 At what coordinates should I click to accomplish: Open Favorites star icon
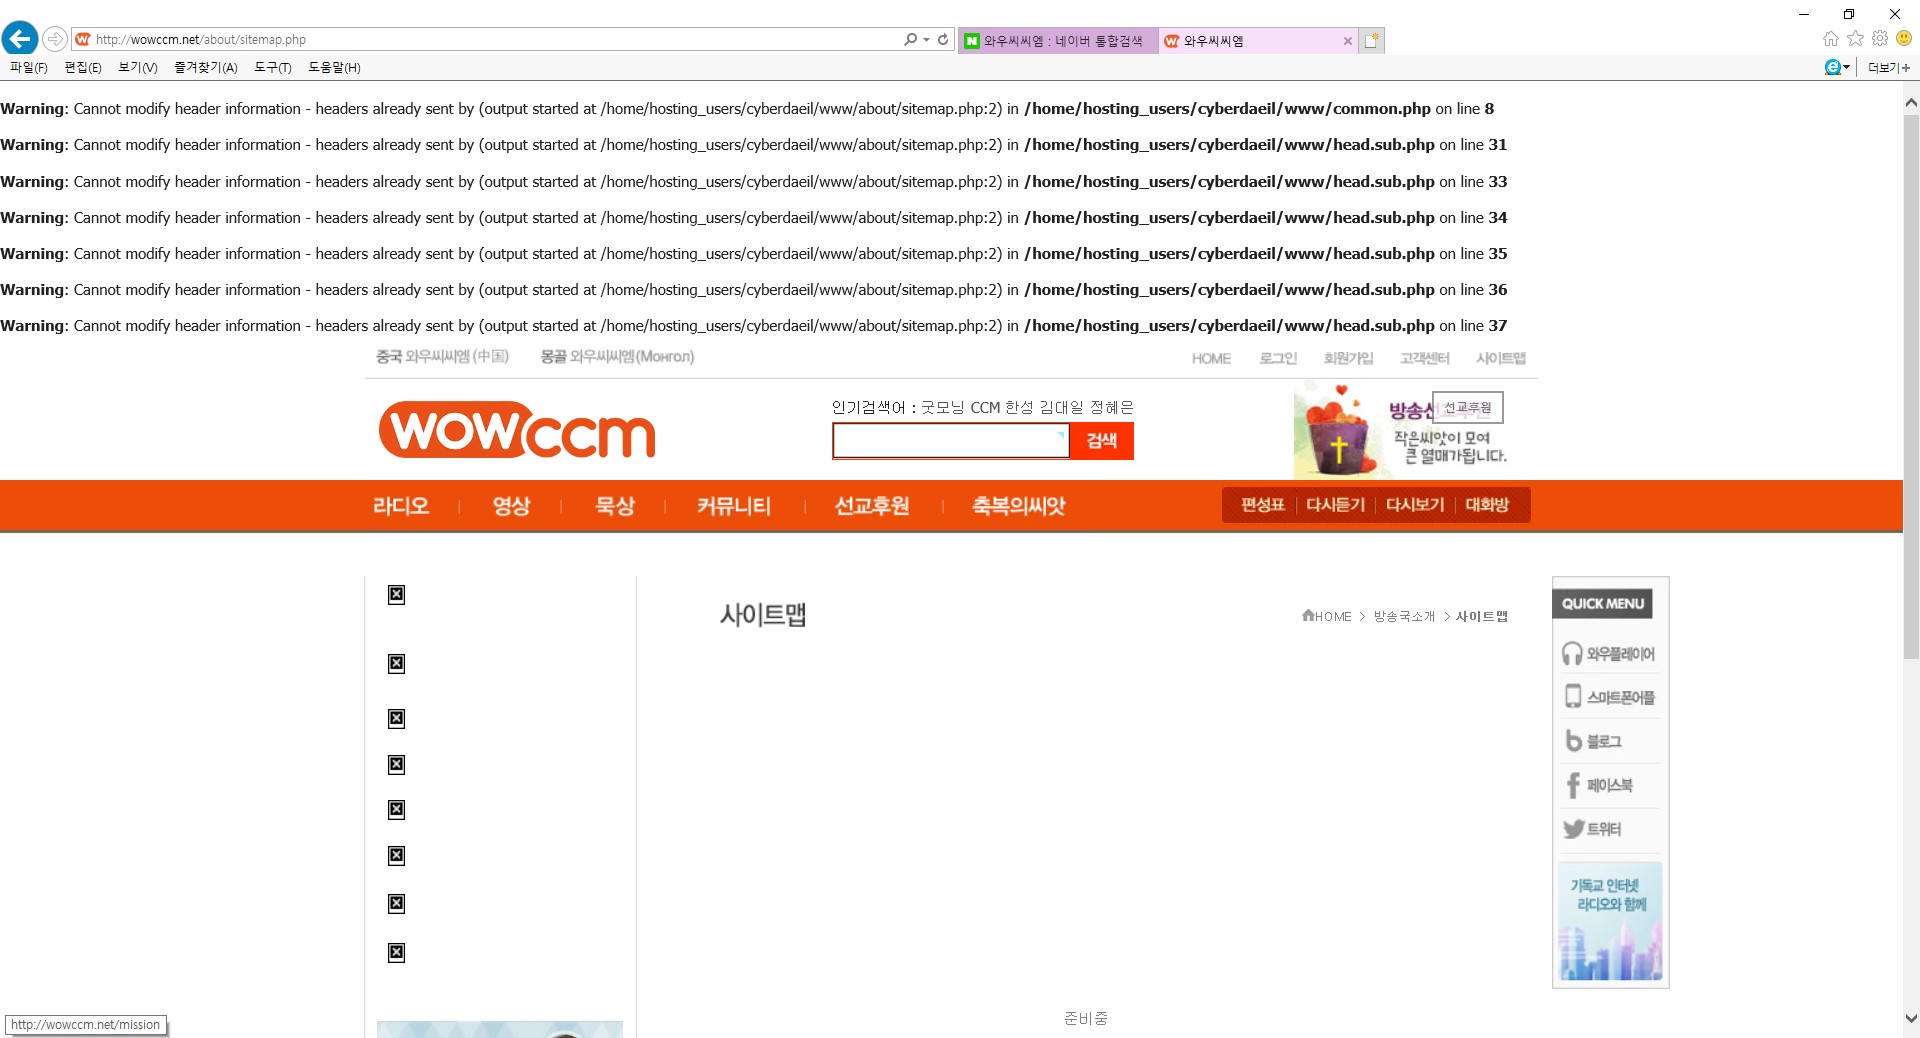[1855, 39]
